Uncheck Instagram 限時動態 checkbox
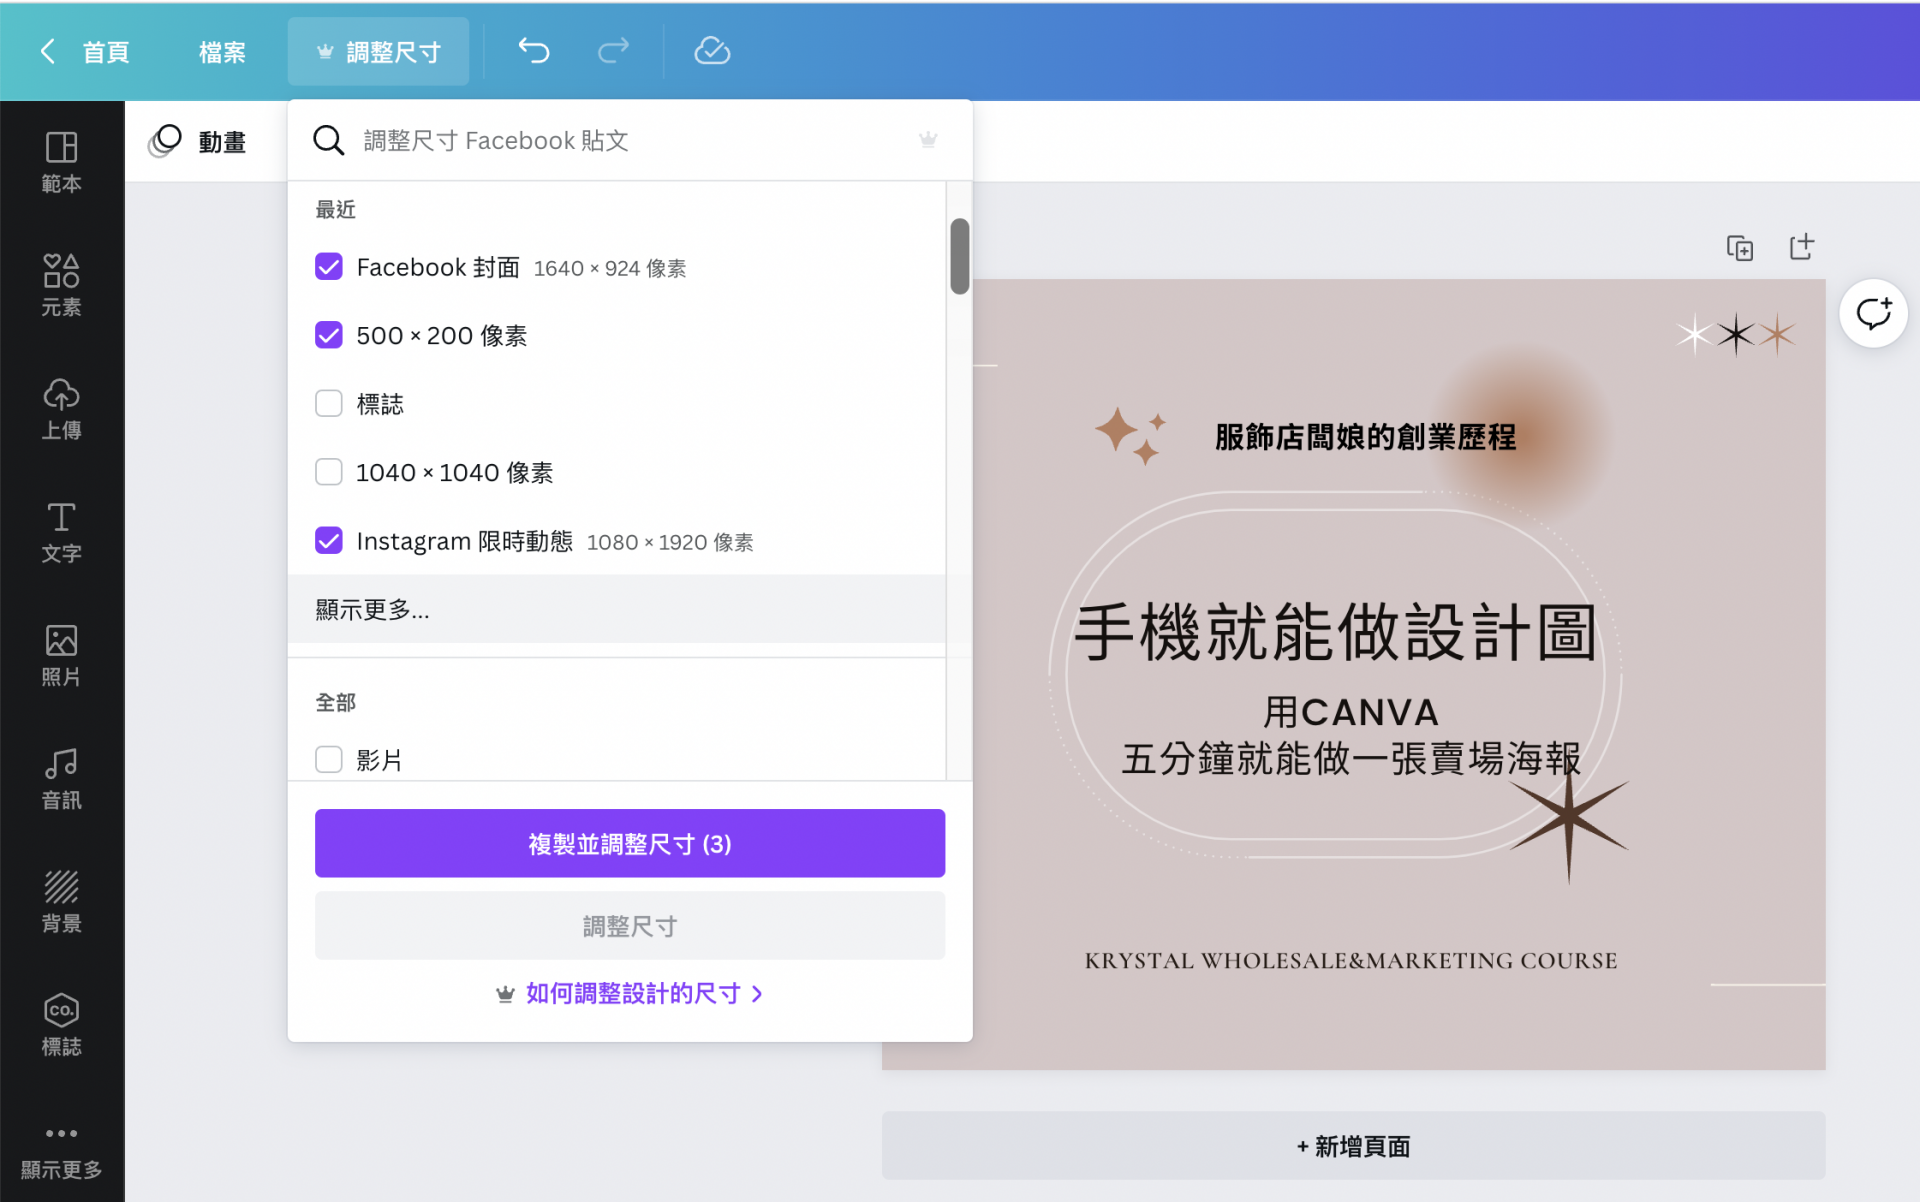Viewport: 1920px width, 1202px height. click(x=329, y=540)
